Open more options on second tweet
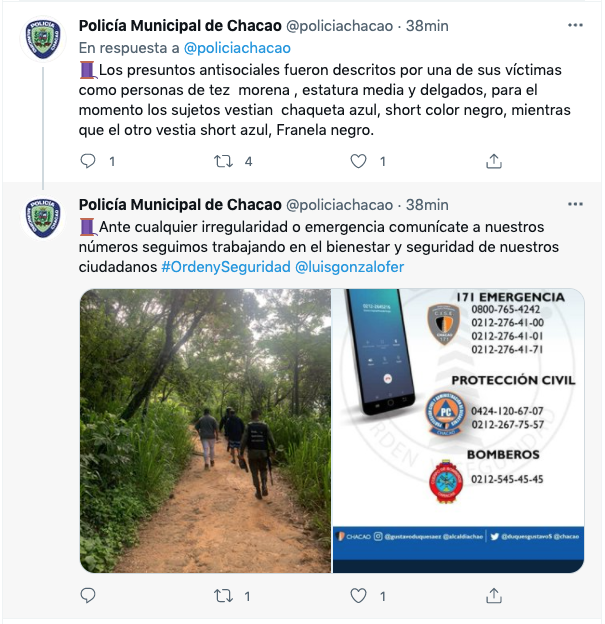 pyautogui.click(x=575, y=205)
